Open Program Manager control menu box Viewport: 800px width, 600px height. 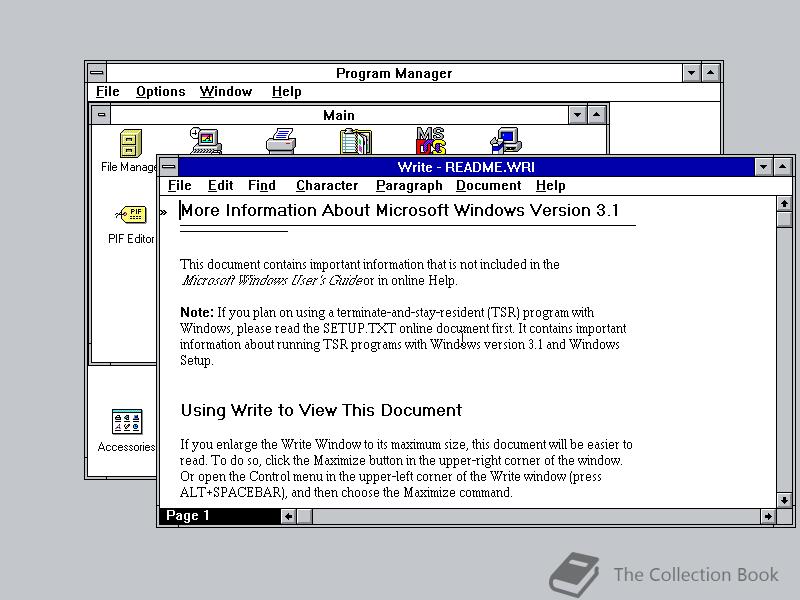point(96,73)
